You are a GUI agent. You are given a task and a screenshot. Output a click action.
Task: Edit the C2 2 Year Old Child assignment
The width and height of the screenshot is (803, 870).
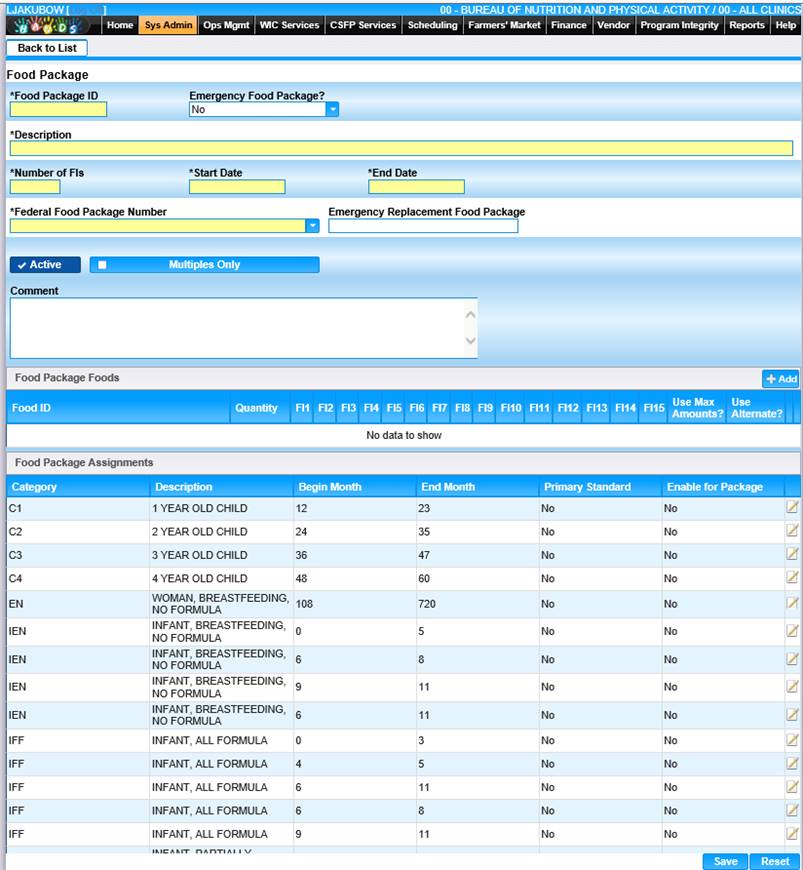click(792, 530)
